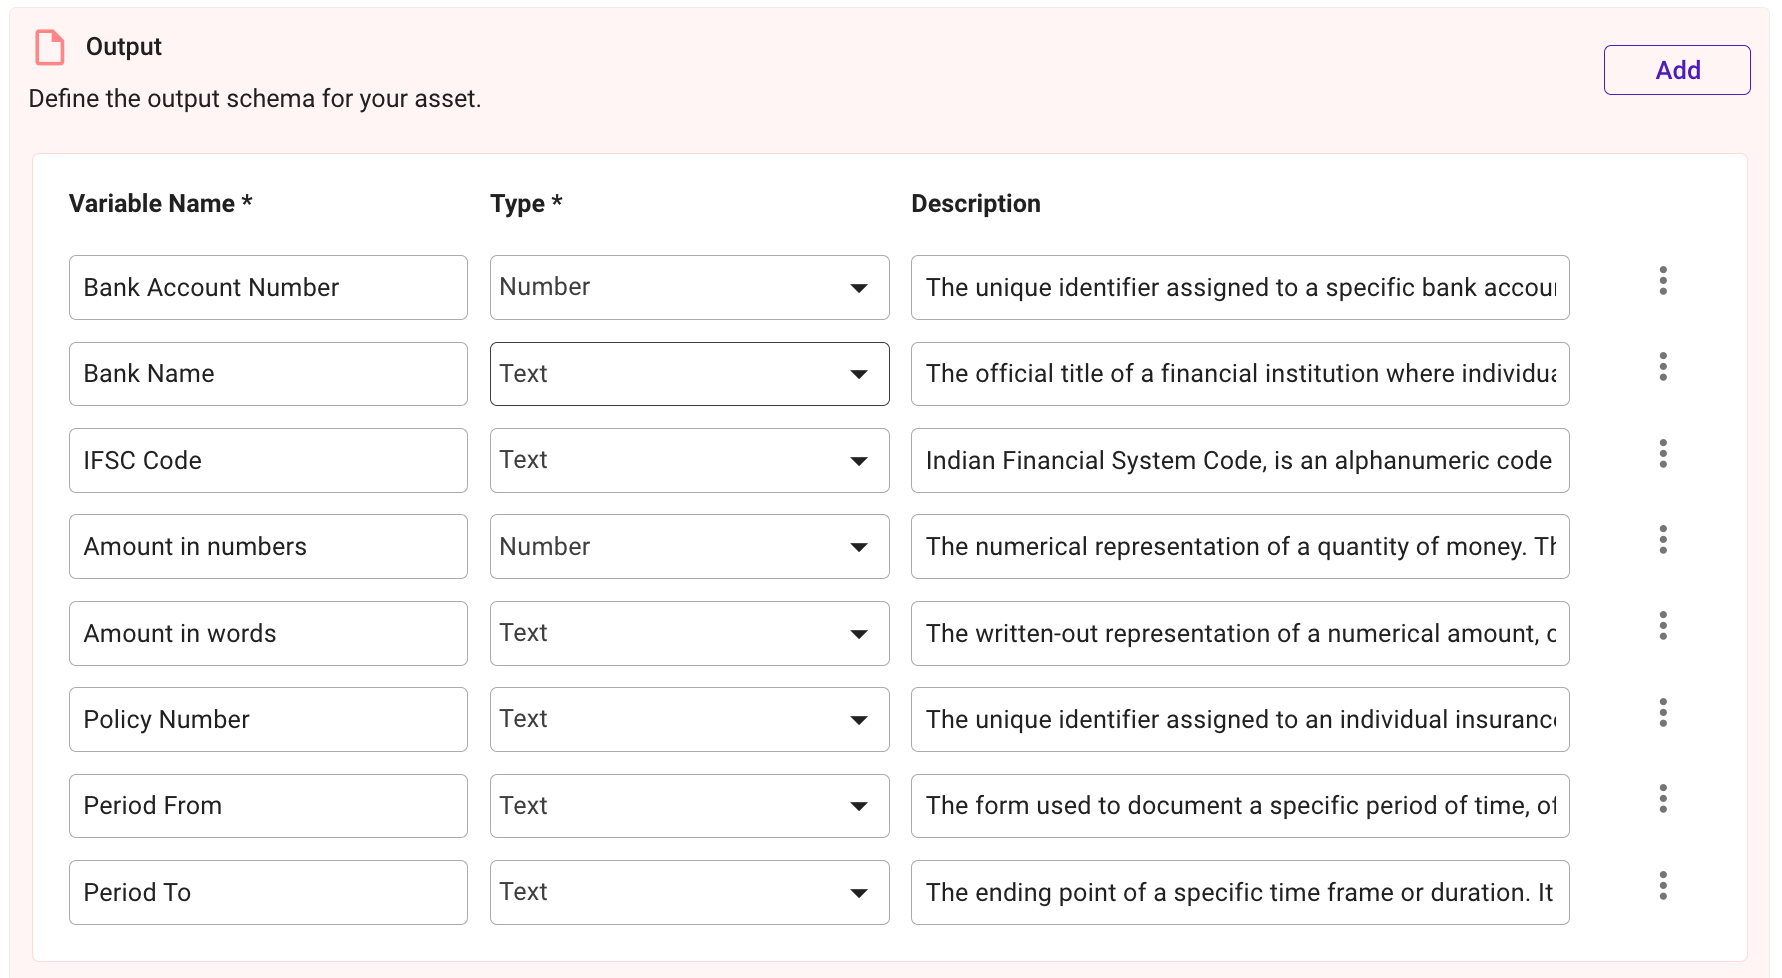Viewport: 1782px width, 978px height.
Task: Click description field starting 'The written-out representation'
Action: coord(1240,633)
